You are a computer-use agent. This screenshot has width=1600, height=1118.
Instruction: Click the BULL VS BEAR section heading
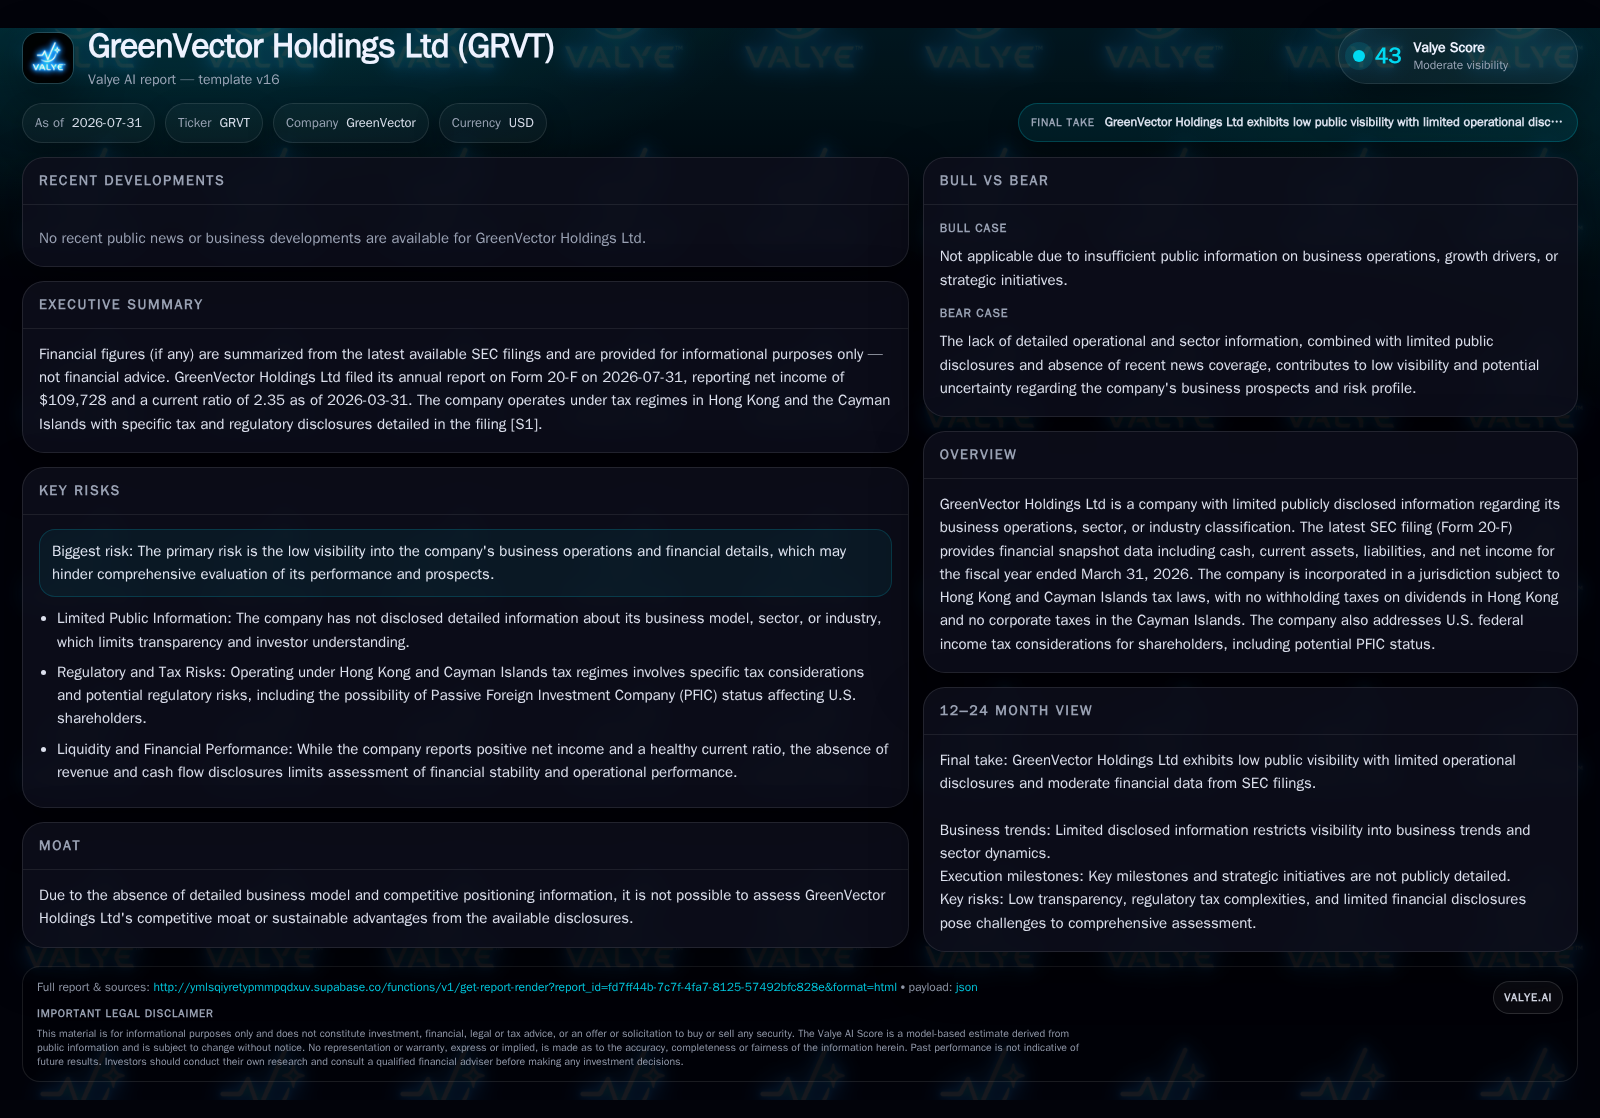pyautogui.click(x=994, y=181)
